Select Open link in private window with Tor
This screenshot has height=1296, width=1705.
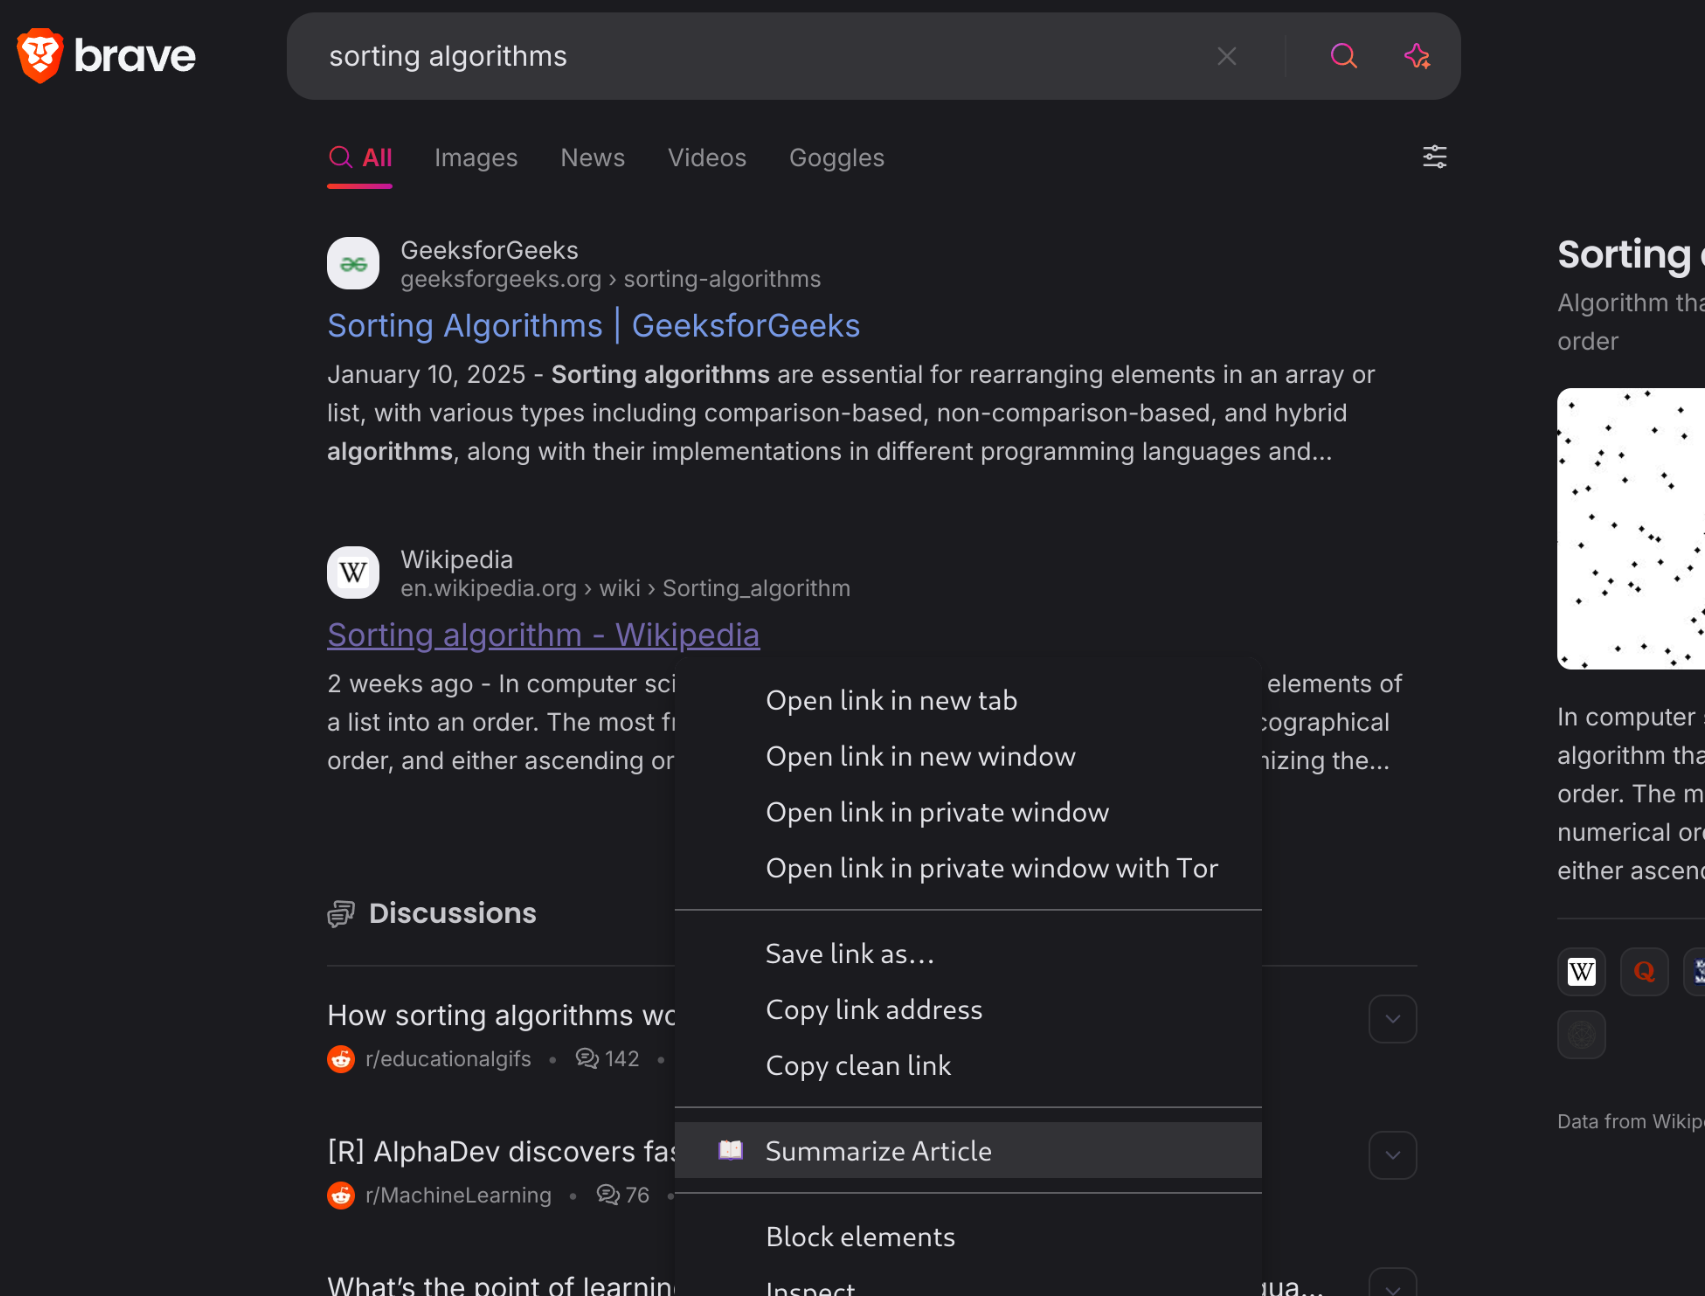pos(991,868)
